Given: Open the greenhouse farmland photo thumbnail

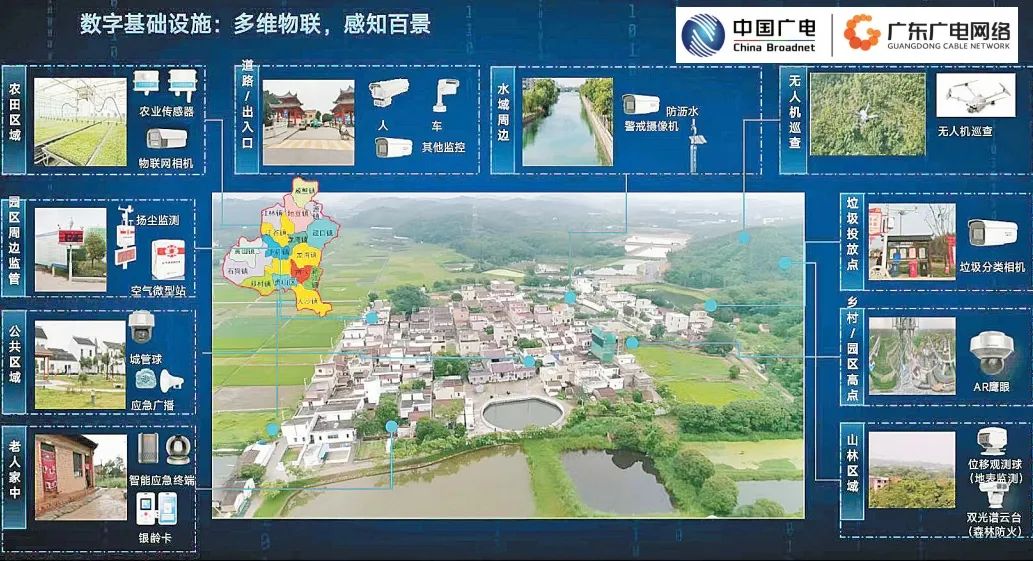Looking at the screenshot, I should click(x=80, y=122).
